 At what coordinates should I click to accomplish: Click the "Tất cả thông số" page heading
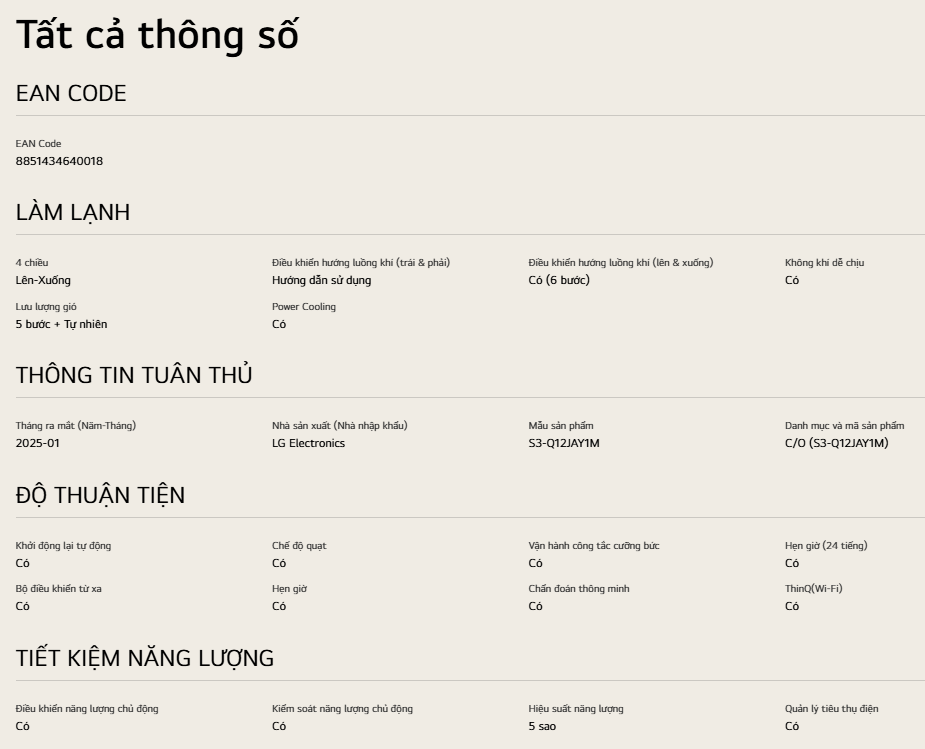pos(157,34)
